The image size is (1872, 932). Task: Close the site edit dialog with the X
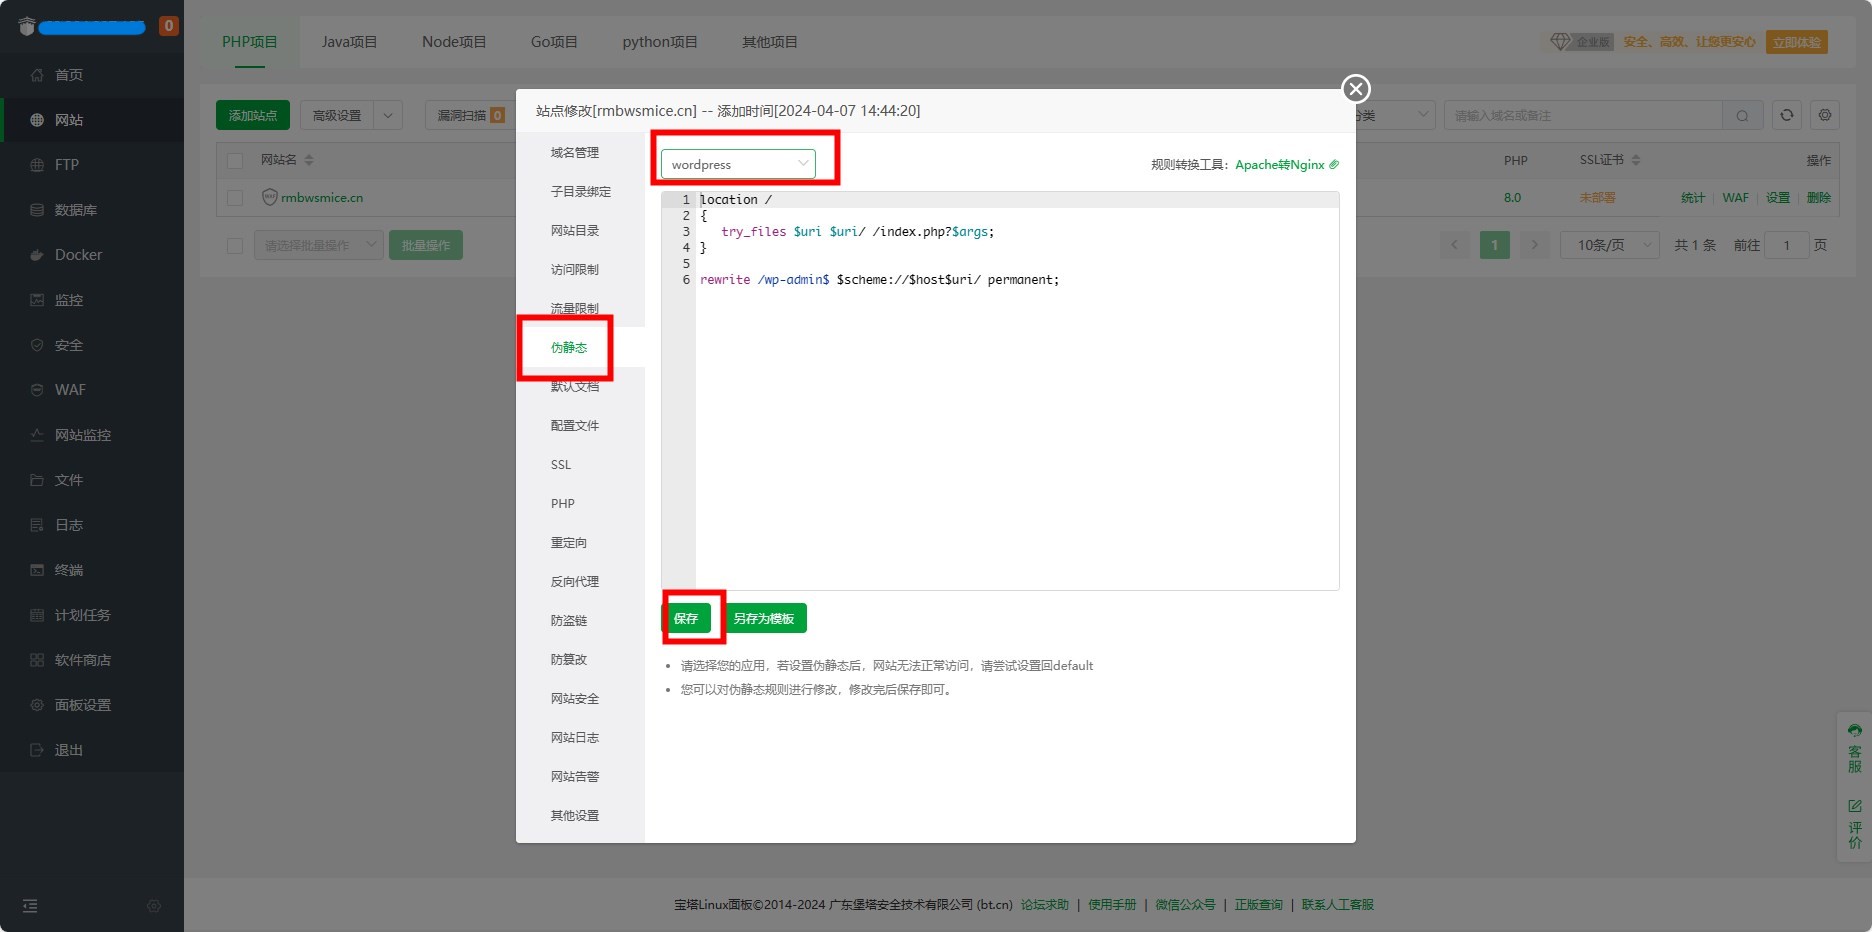(x=1356, y=89)
